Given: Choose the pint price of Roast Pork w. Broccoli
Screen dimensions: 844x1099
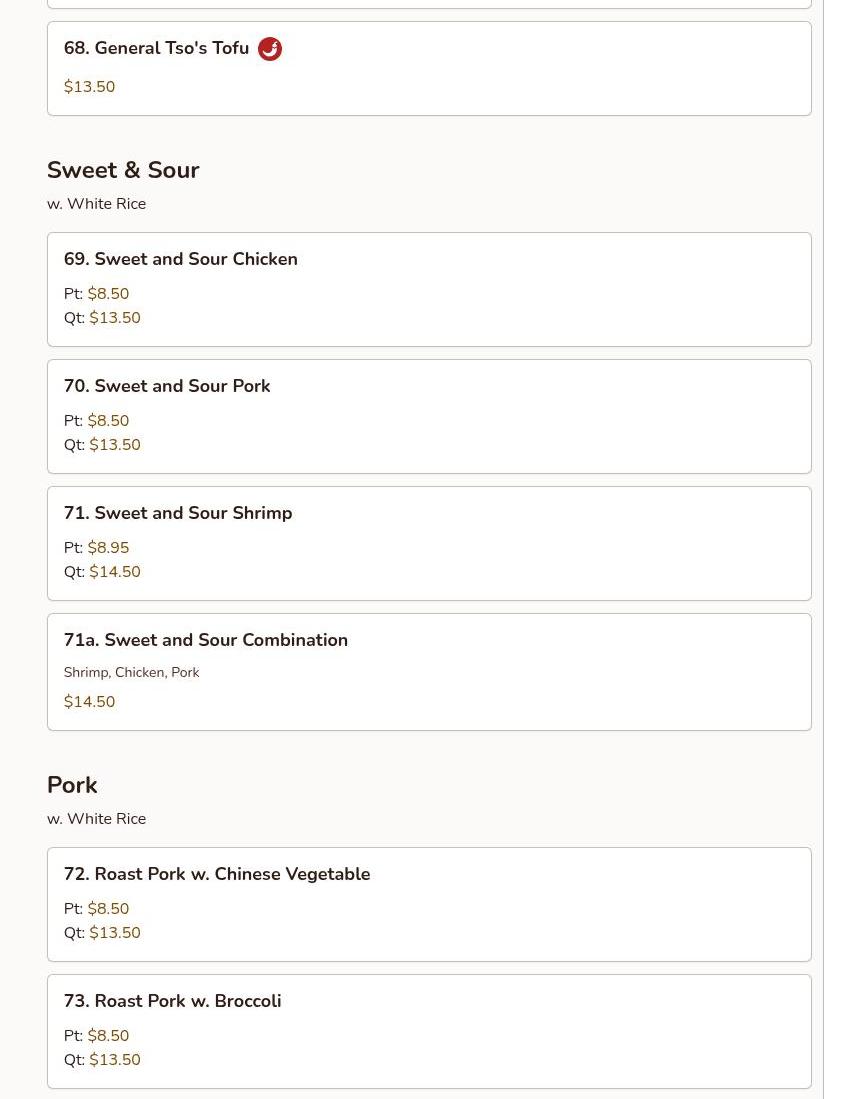Looking at the screenshot, I should click(x=108, y=1036).
